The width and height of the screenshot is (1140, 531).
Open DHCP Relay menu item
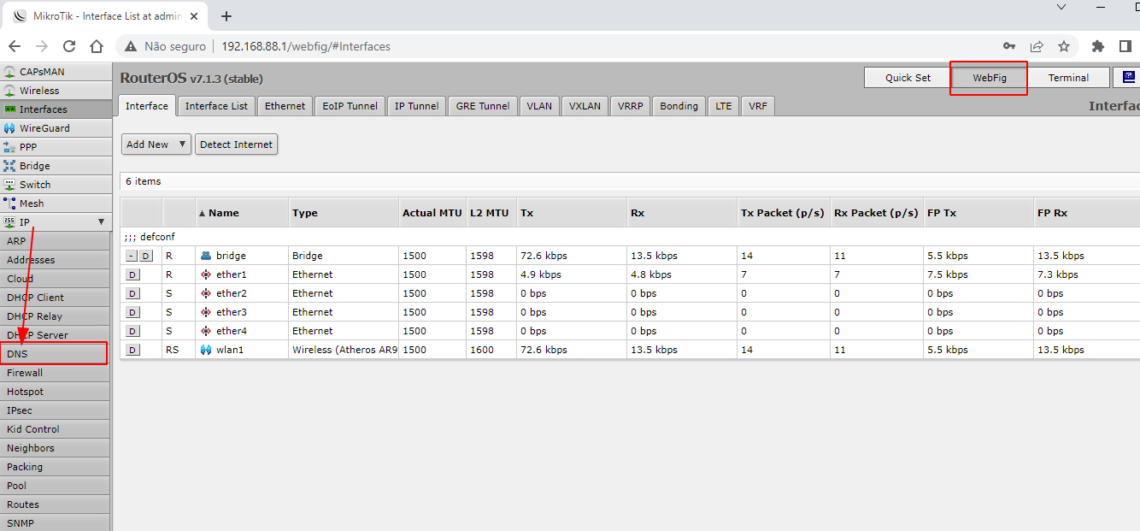click(55, 316)
